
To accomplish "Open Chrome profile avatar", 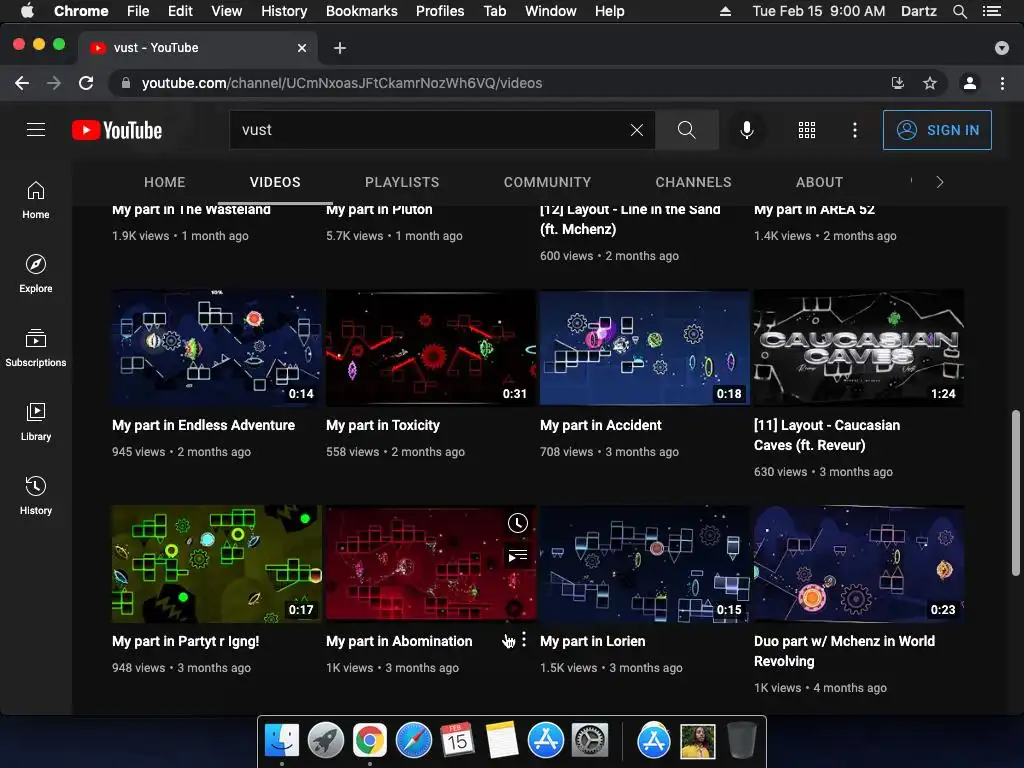I will [970, 83].
